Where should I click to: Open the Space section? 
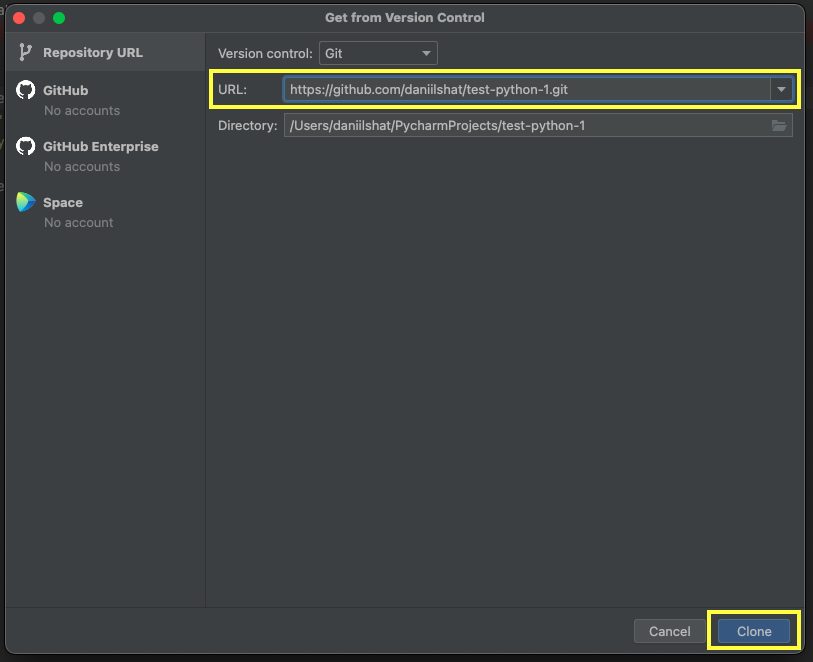click(105, 211)
